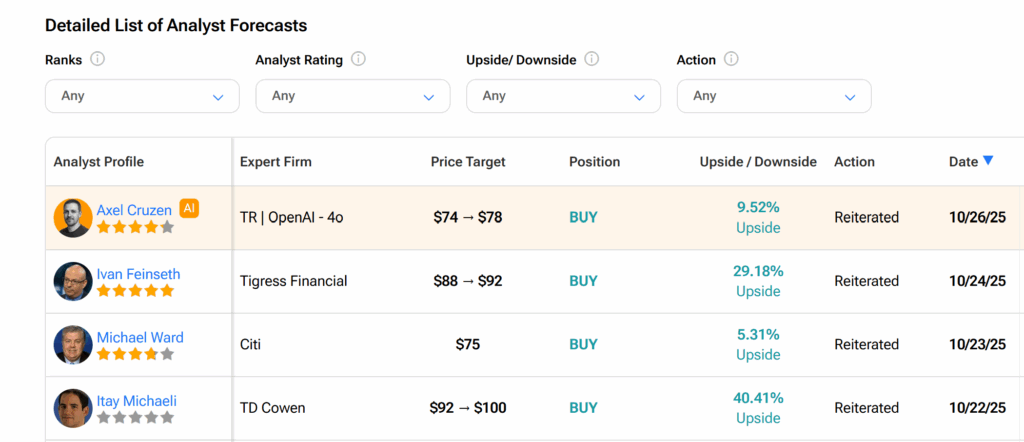Click the info icon next to Action
The image size is (1024, 442).
731,59
